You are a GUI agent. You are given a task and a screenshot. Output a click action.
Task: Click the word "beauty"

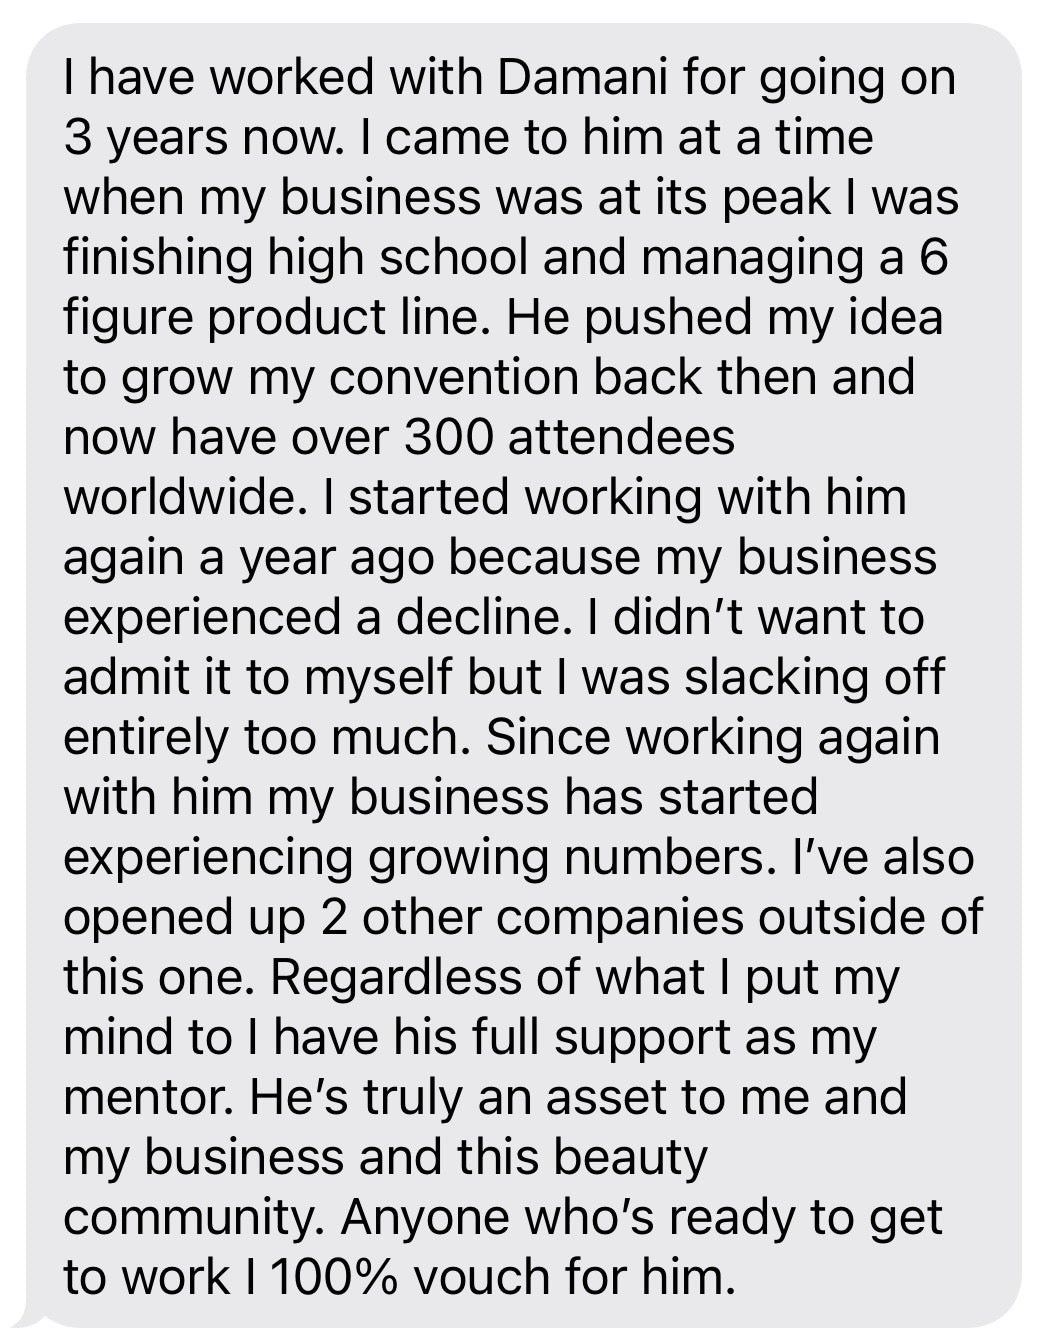[630, 1158]
